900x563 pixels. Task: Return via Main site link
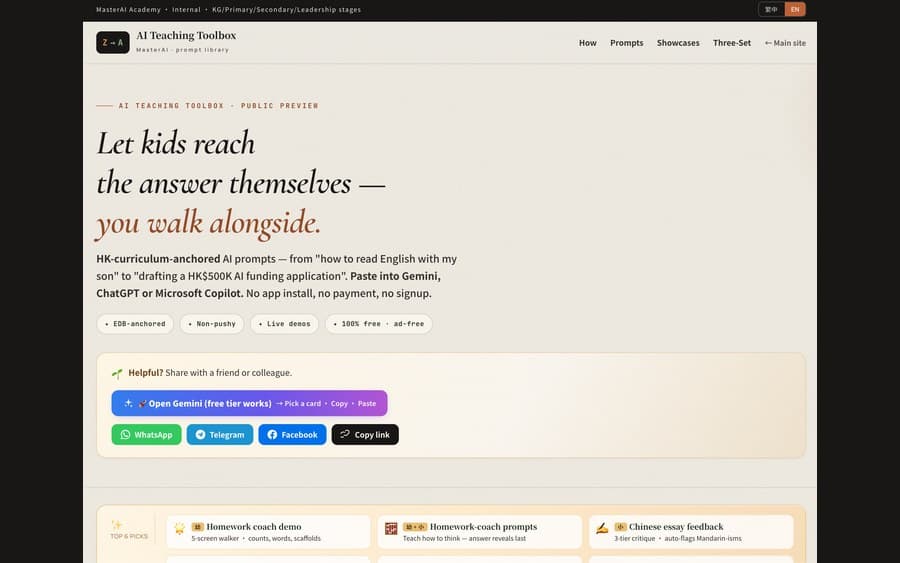(785, 42)
